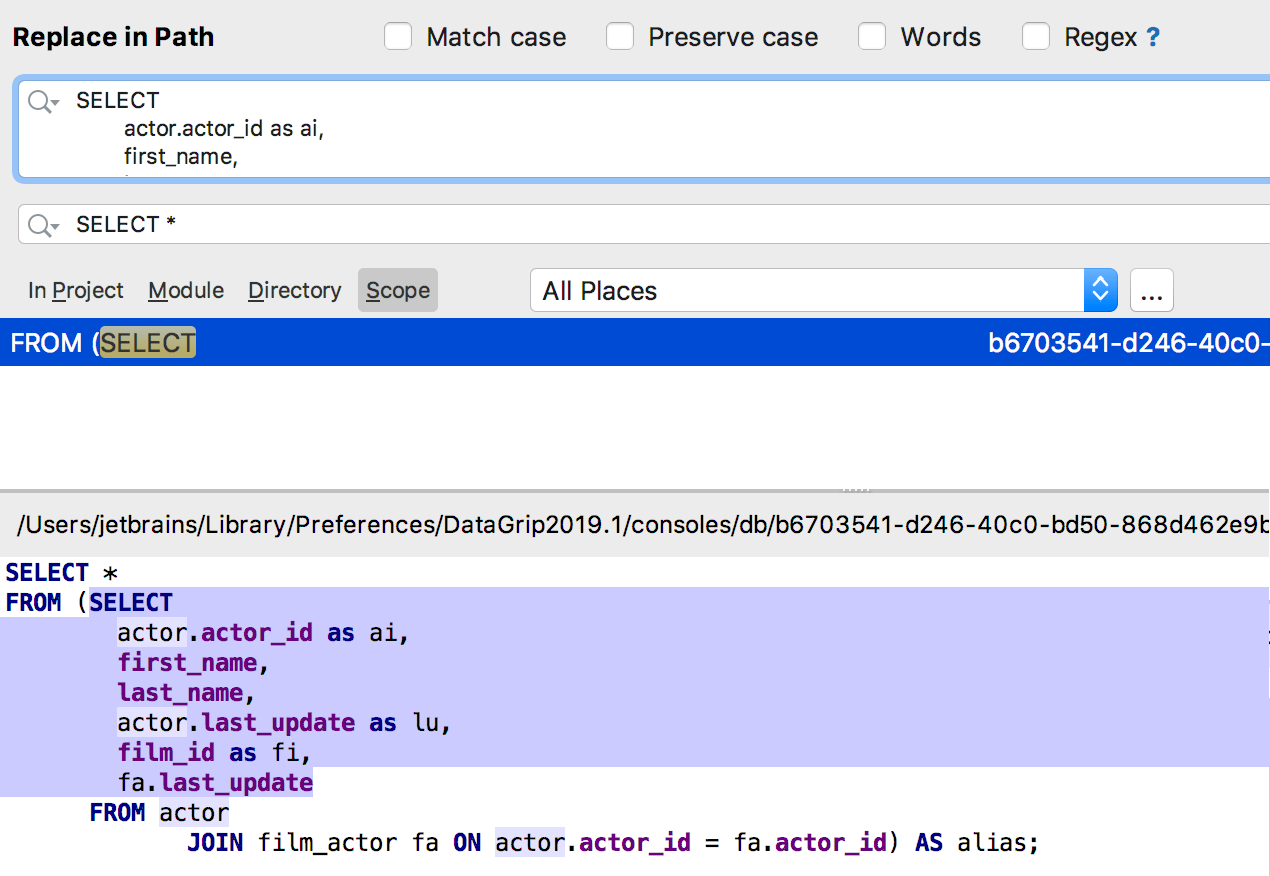Click the scope dropdown arrow stepper
This screenshot has height=876, width=1270.
[x=1100, y=291]
